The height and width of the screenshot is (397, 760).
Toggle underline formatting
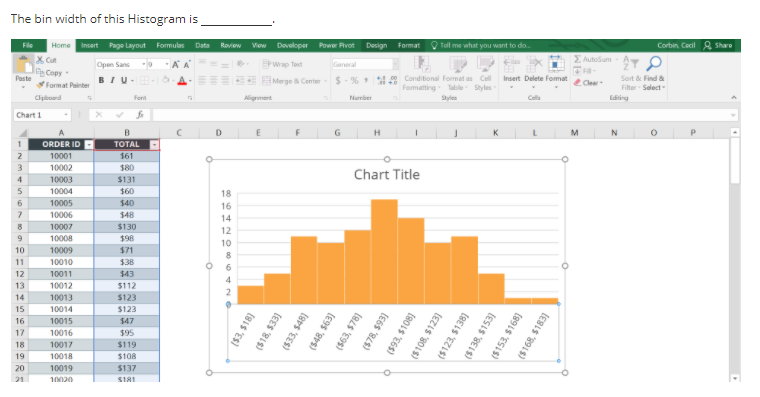click(124, 80)
